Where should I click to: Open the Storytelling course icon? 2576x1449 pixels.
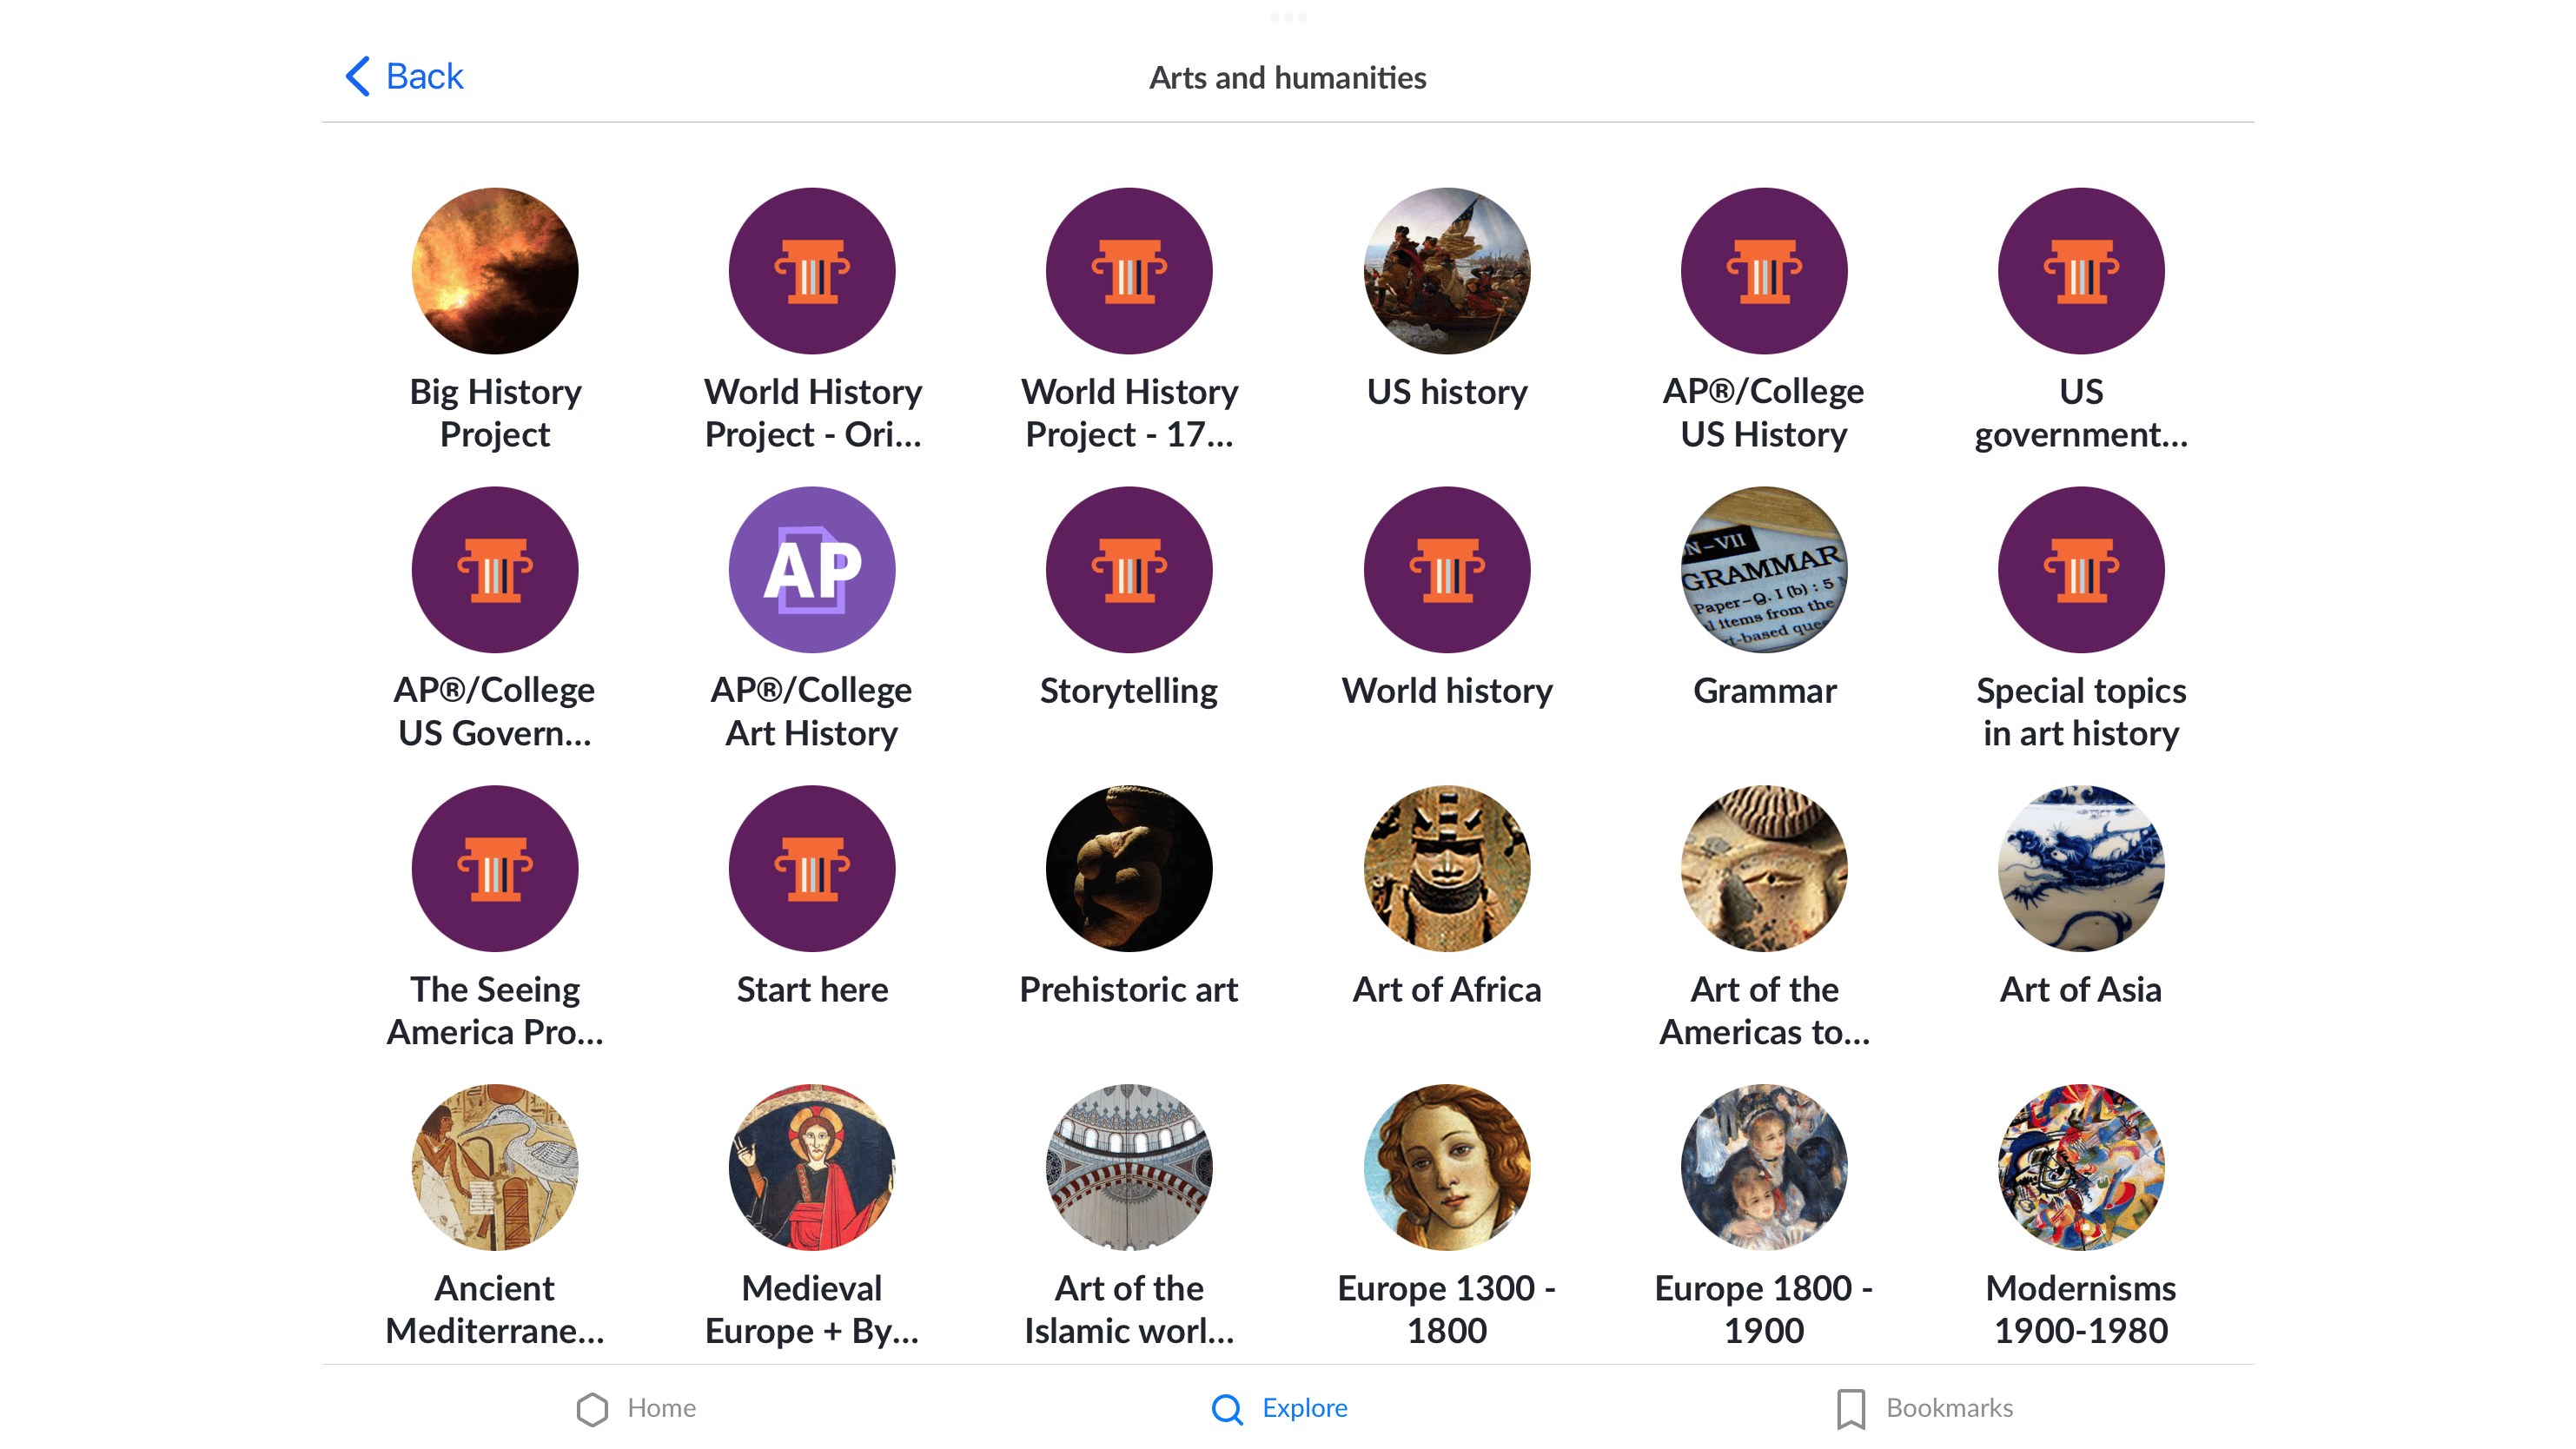click(1129, 569)
